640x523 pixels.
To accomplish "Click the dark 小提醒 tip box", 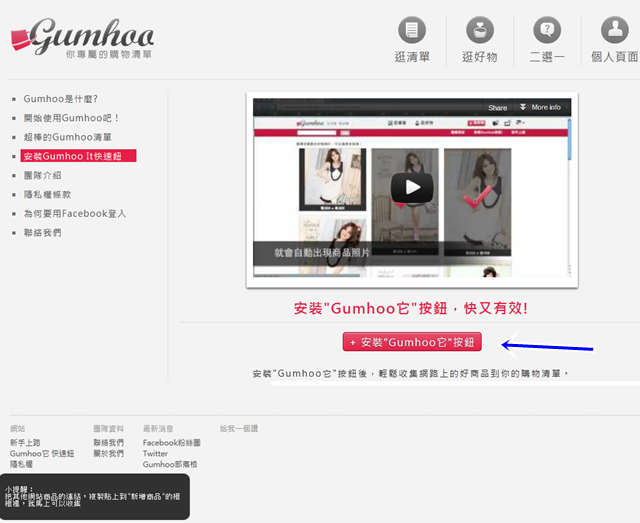I will [95, 496].
